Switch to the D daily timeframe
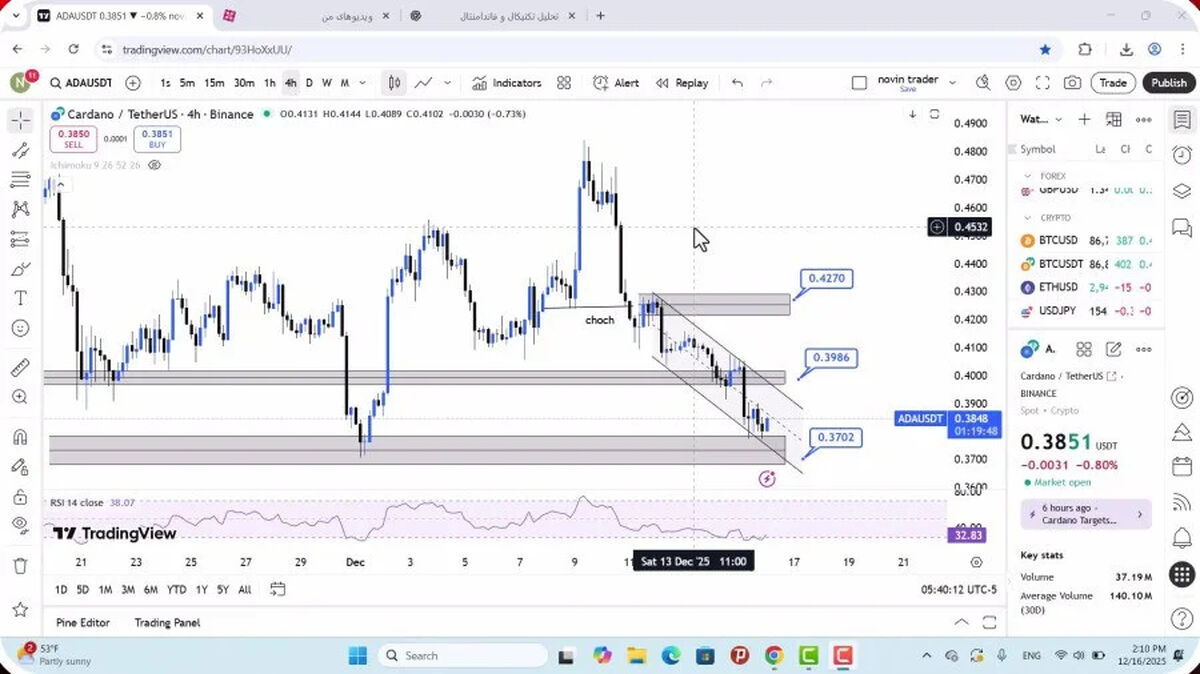 [x=309, y=83]
